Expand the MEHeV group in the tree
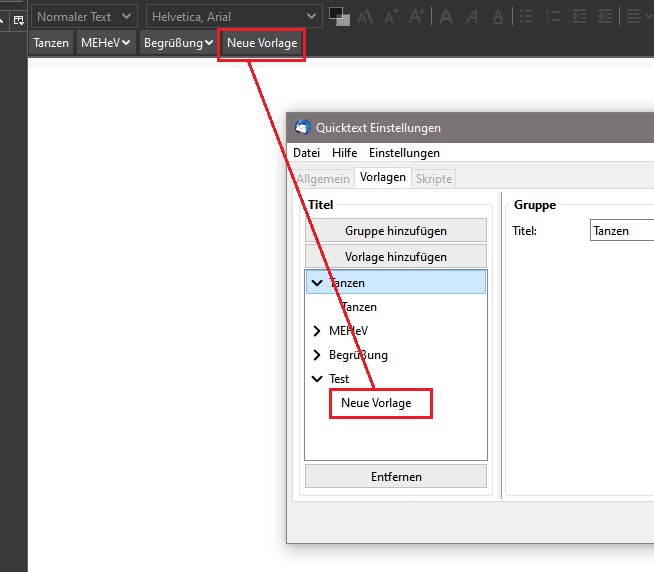654x572 pixels. coord(317,331)
